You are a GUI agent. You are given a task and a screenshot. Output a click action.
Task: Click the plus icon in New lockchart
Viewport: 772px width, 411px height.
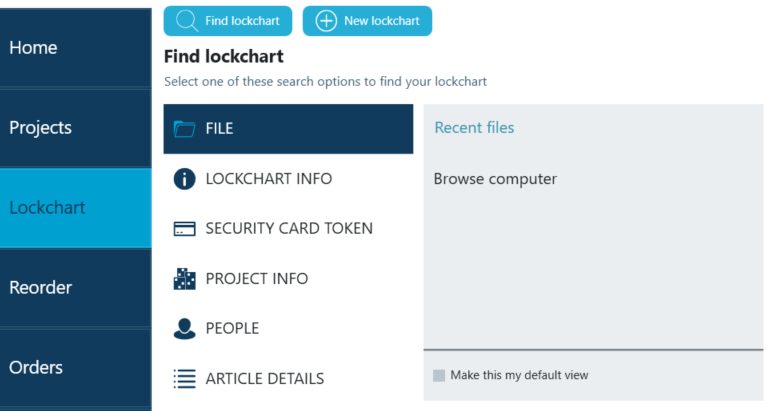tap(325, 21)
